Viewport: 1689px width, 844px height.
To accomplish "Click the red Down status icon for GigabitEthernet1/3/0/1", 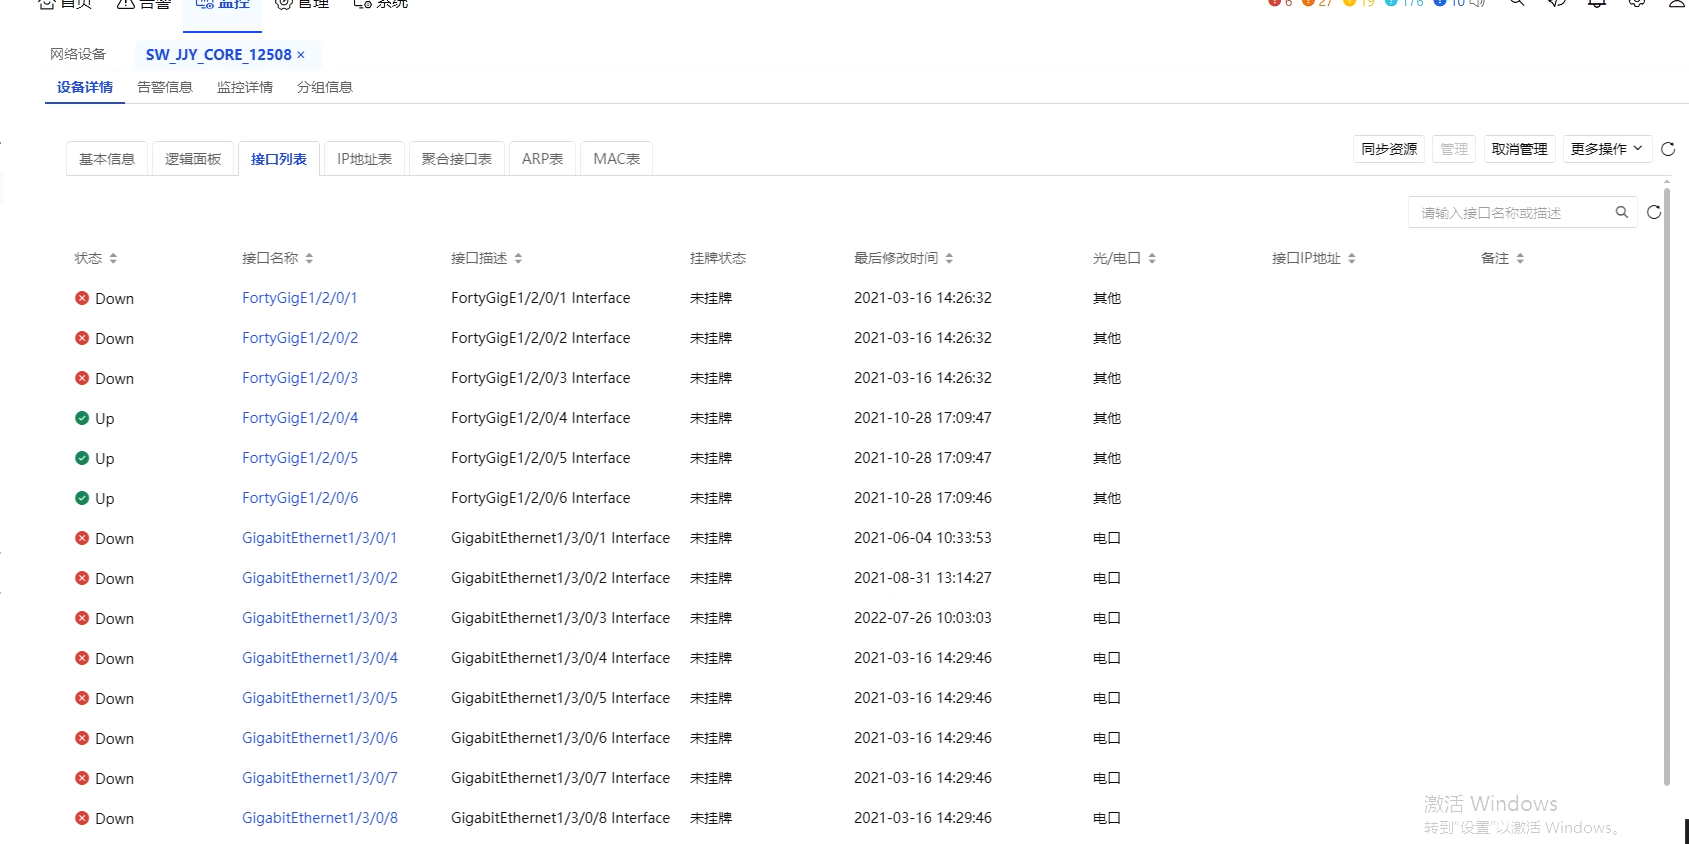I will tap(82, 538).
